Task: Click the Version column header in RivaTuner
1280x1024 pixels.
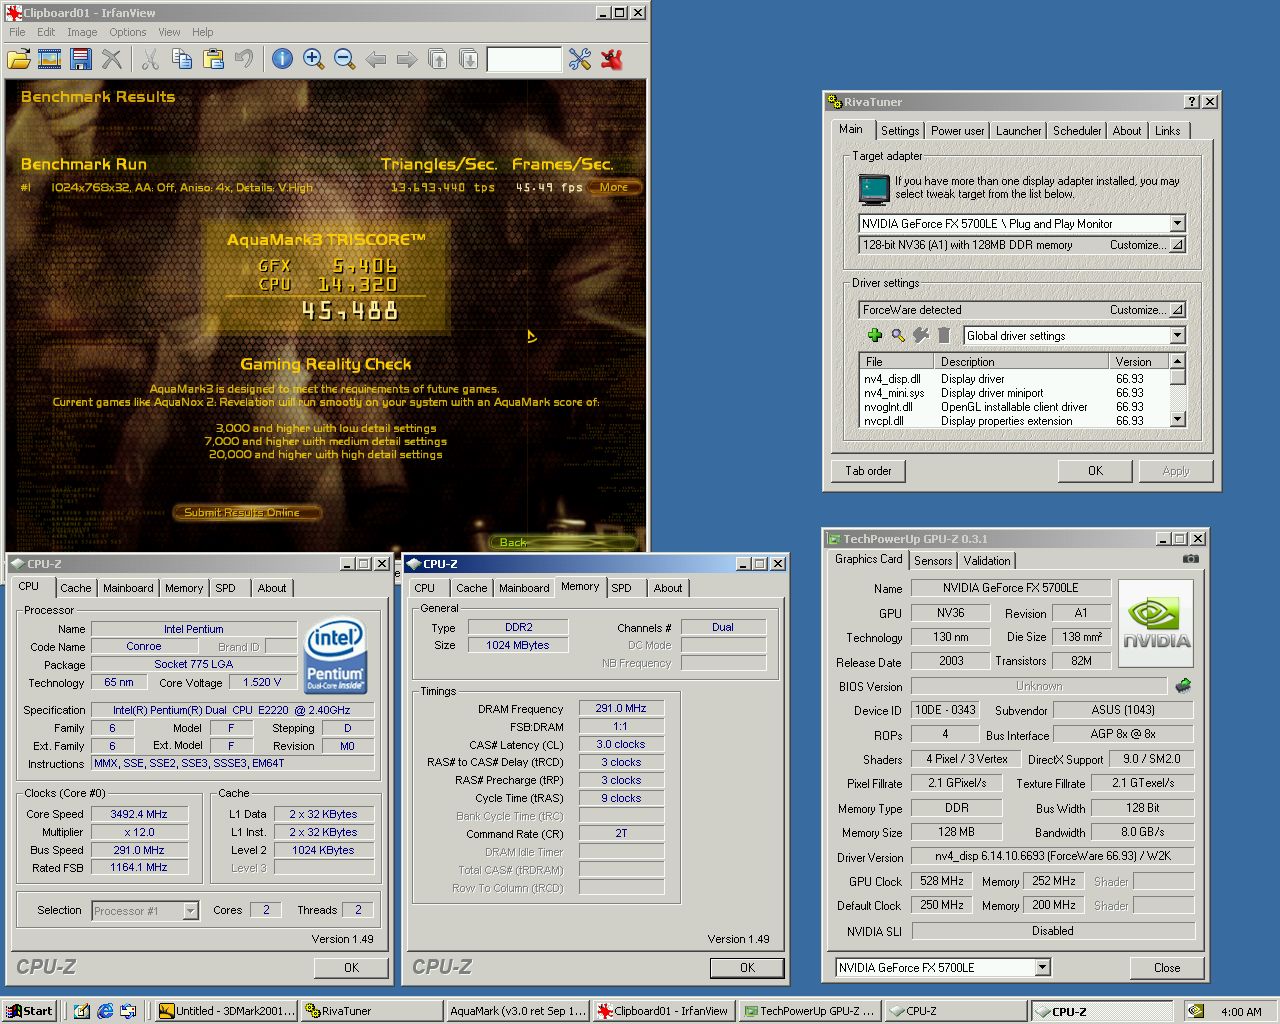Action: tap(1139, 361)
